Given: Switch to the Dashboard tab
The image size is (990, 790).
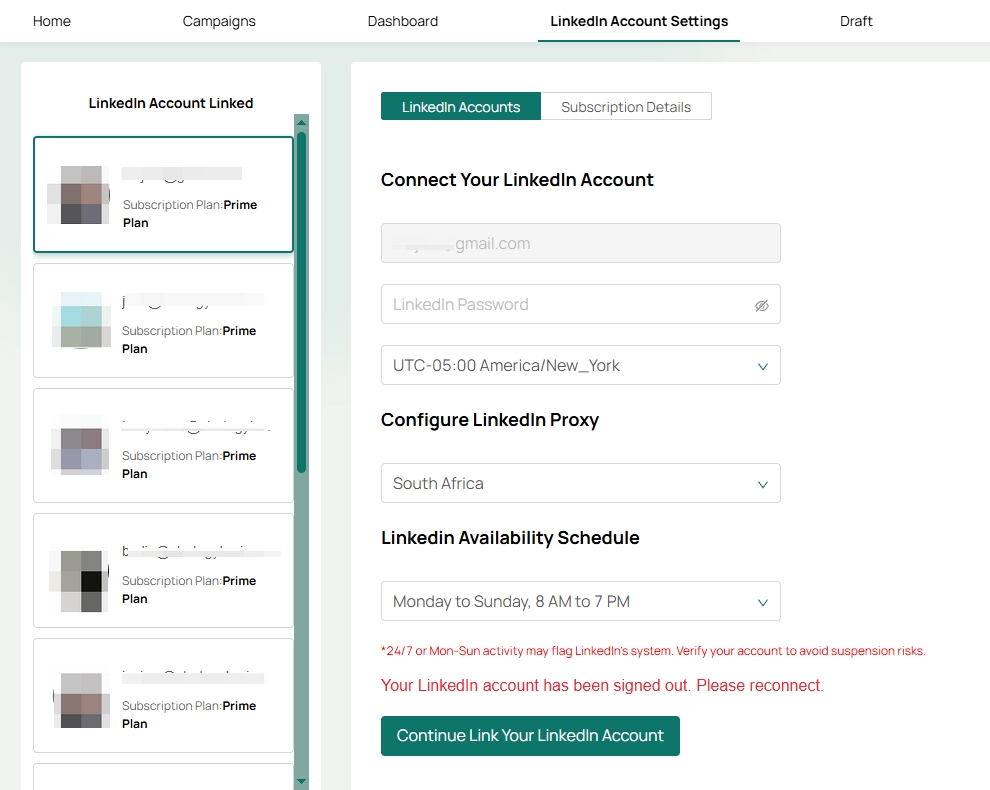Looking at the screenshot, I should tap(403, 21).
